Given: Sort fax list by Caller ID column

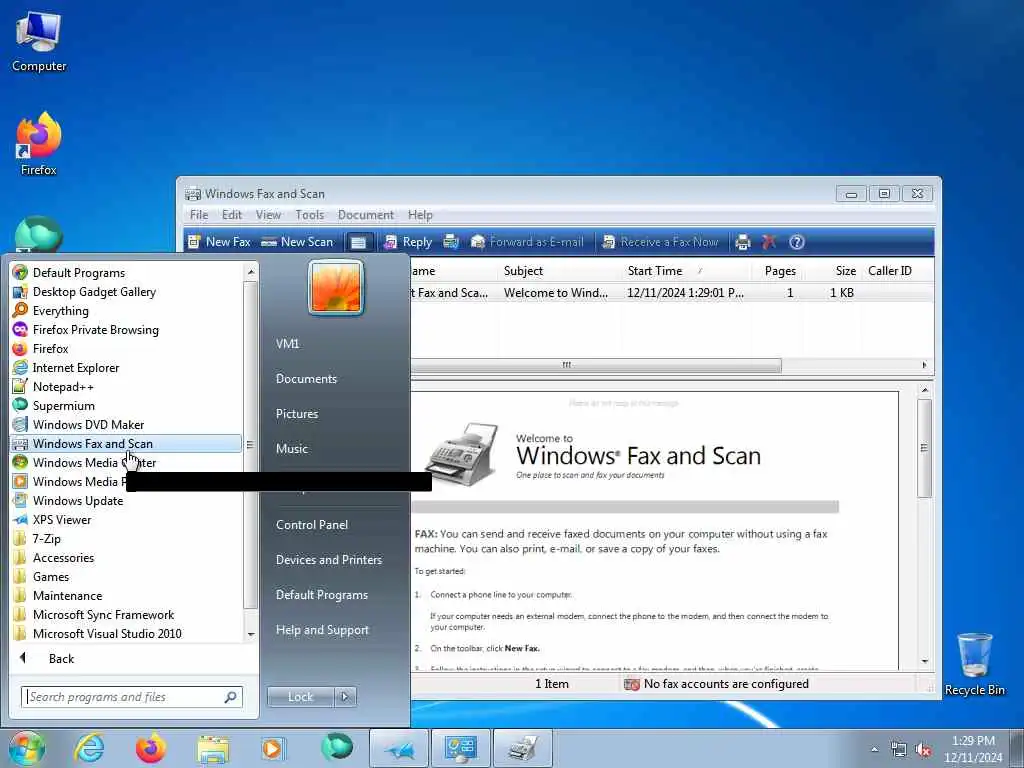Looking at the screenshot, I should coord(889,270).
